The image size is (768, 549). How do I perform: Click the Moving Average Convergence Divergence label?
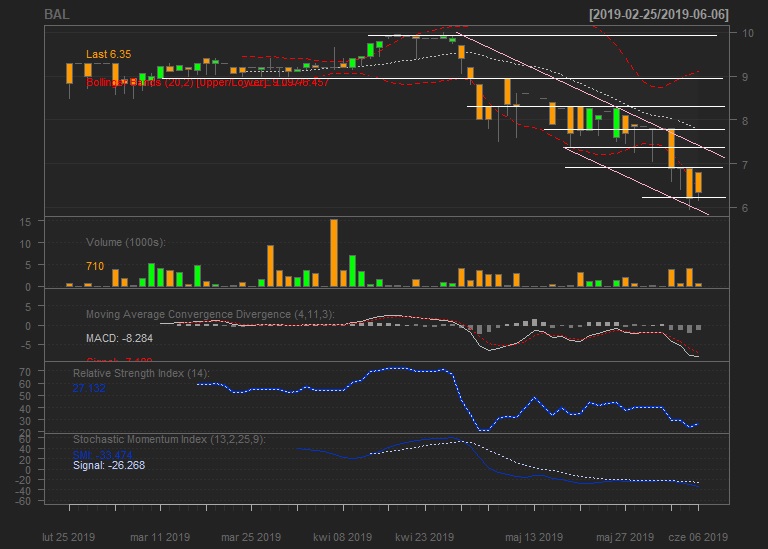coord(210,314)
